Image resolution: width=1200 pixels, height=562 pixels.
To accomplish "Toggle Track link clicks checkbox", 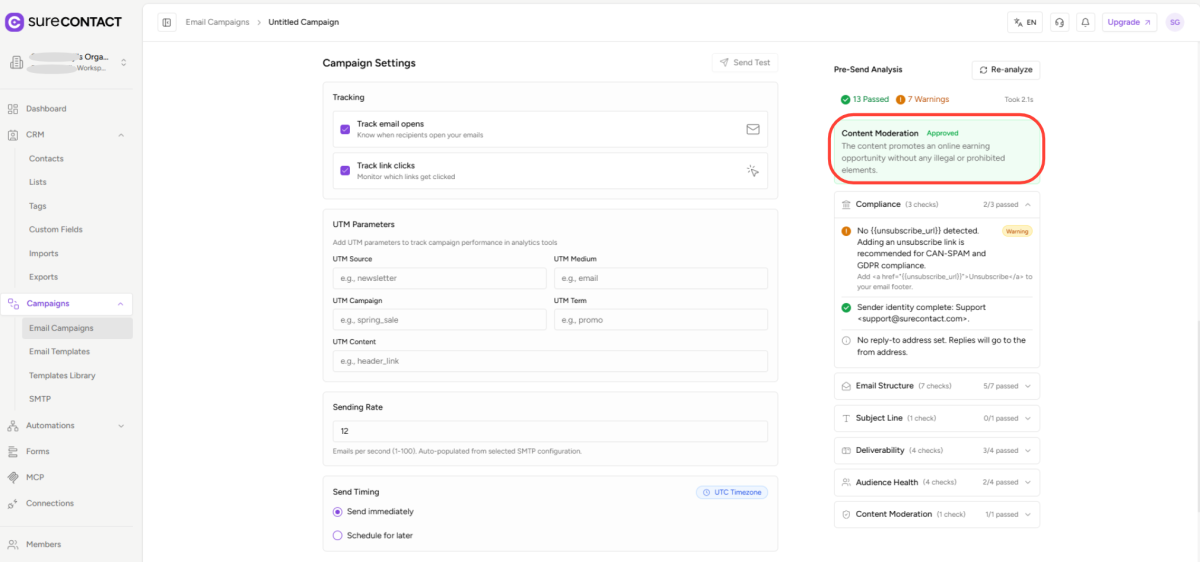I will [345, 170].
